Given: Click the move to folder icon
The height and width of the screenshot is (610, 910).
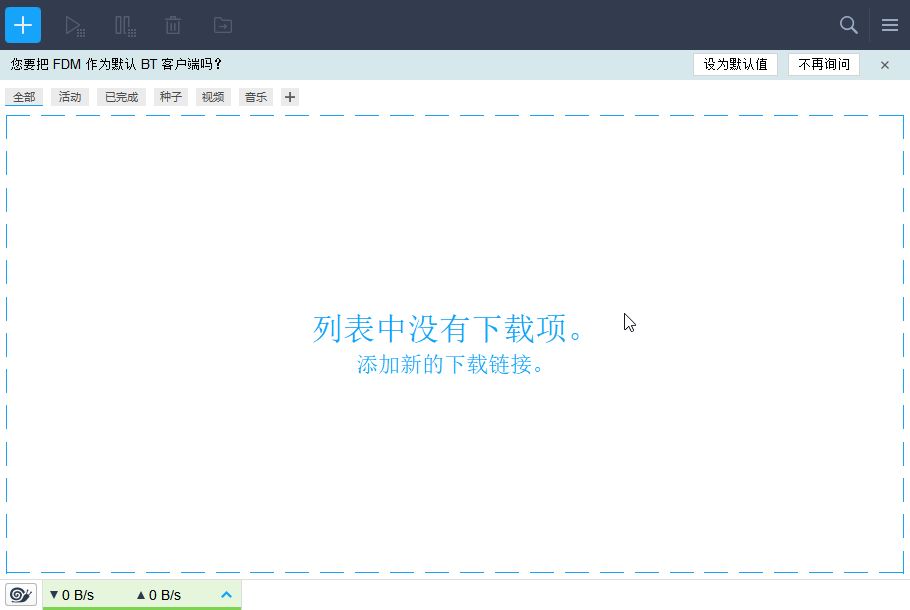Looking at the screenshot, I should click(x=223, y=26).
